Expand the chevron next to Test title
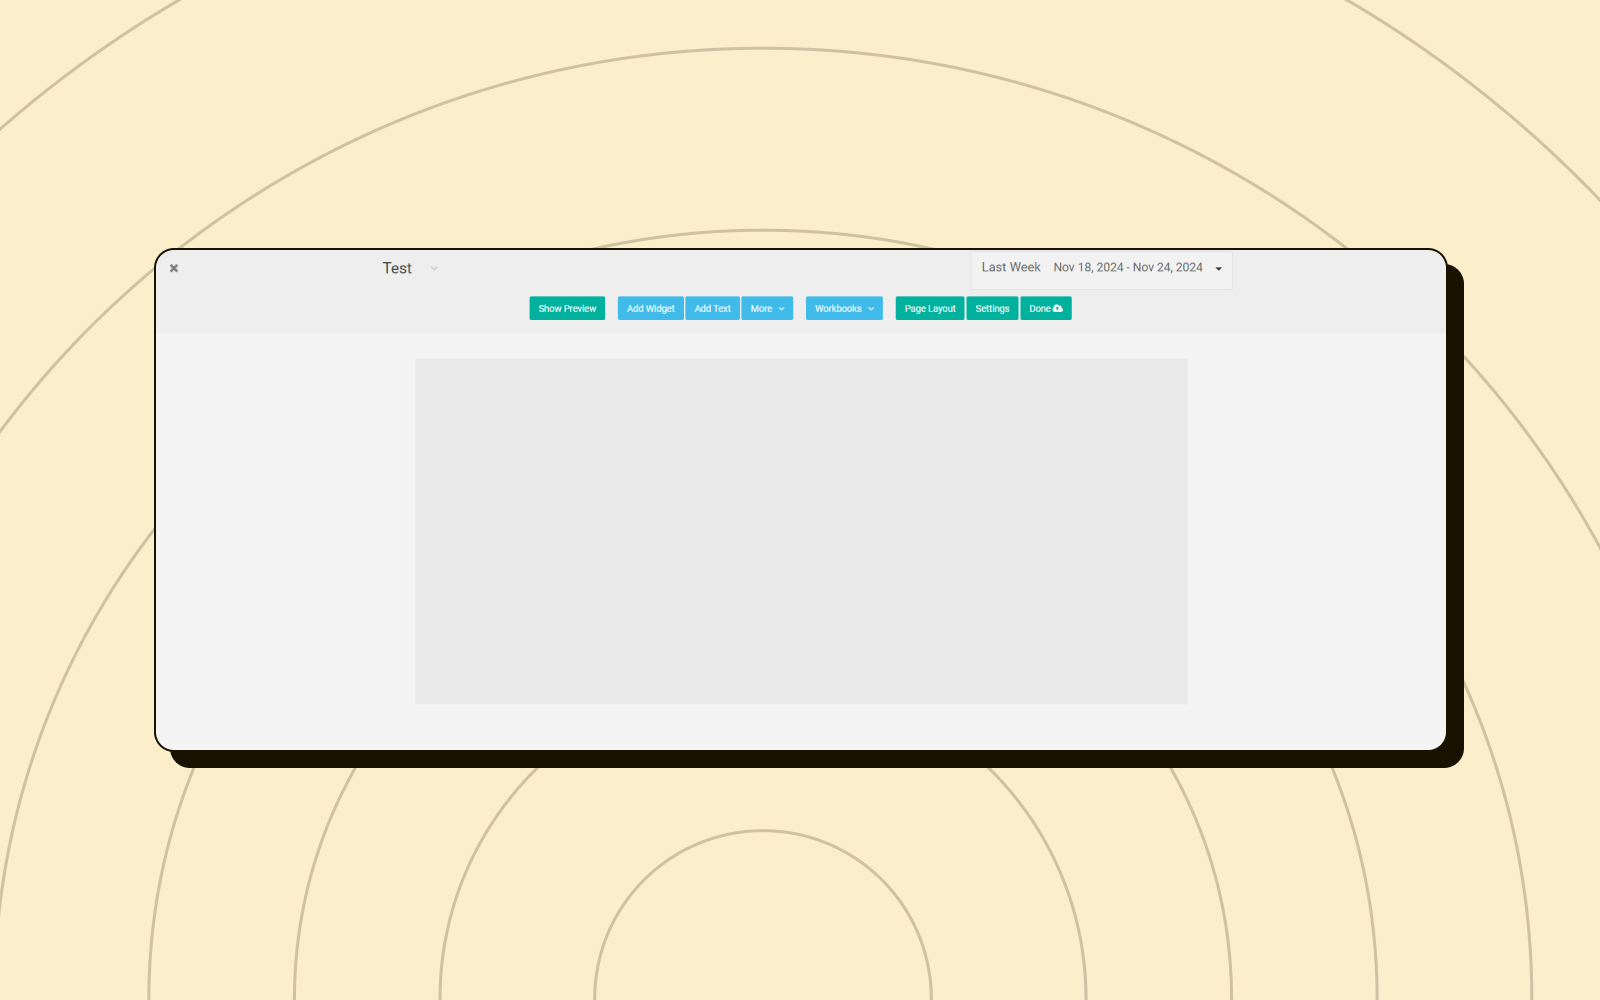Image resolution: width=1600 pixels, height=1000 pixels. [434, 268]
